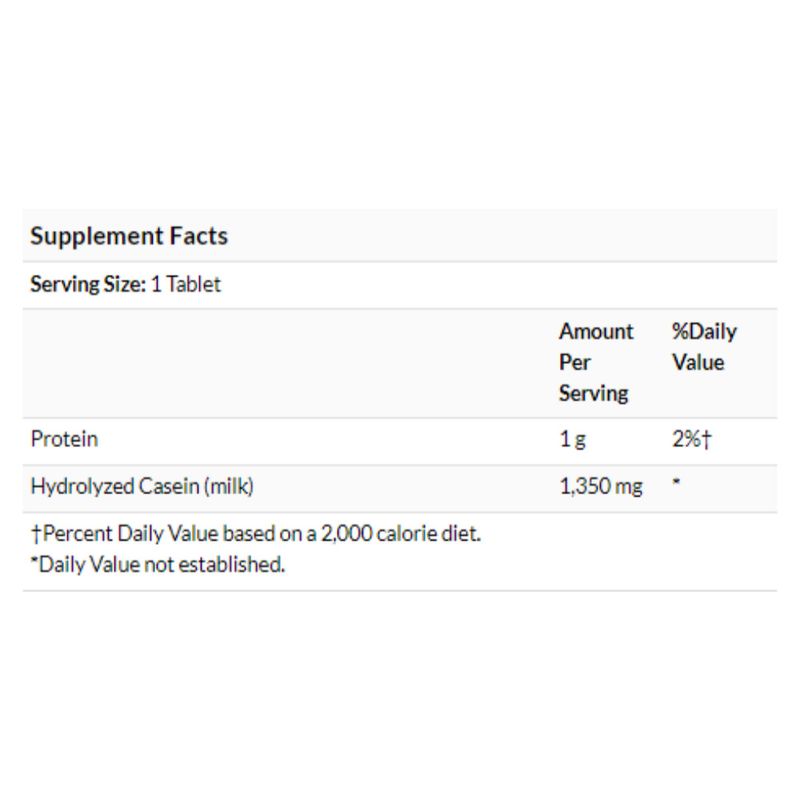Viewport: 800px width, 800px height.
Task: Click the word Serving under Amount Per
Action: (593, 394)
